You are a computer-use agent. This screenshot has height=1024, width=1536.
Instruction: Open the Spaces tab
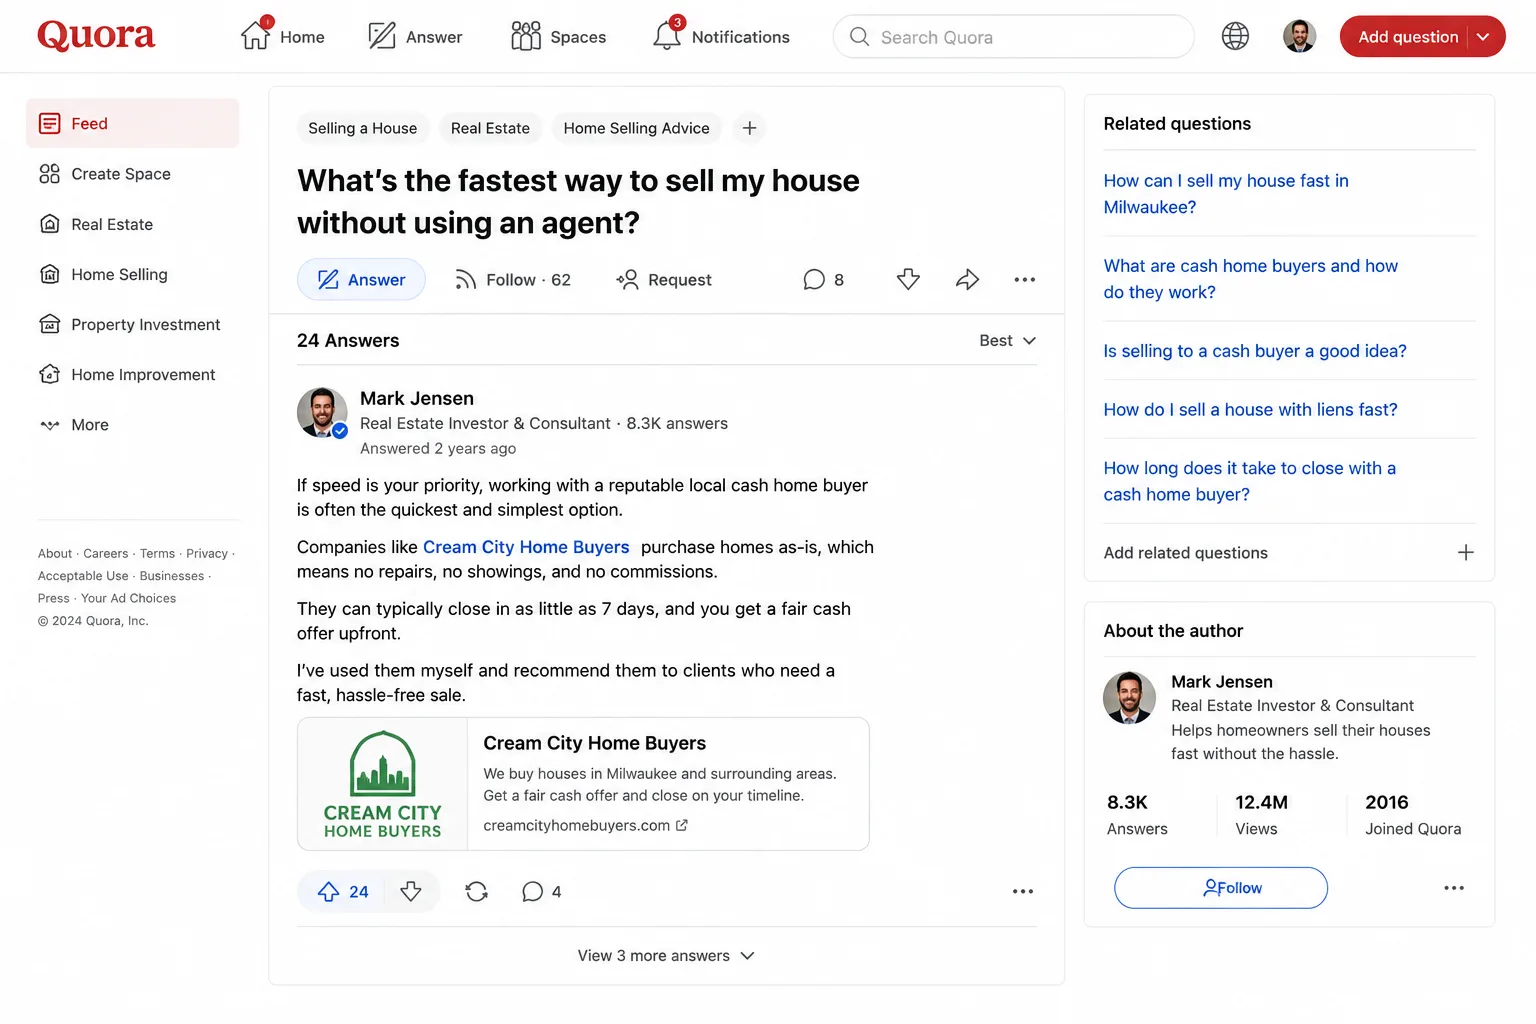pyautogui.click(x=558, y=37)
